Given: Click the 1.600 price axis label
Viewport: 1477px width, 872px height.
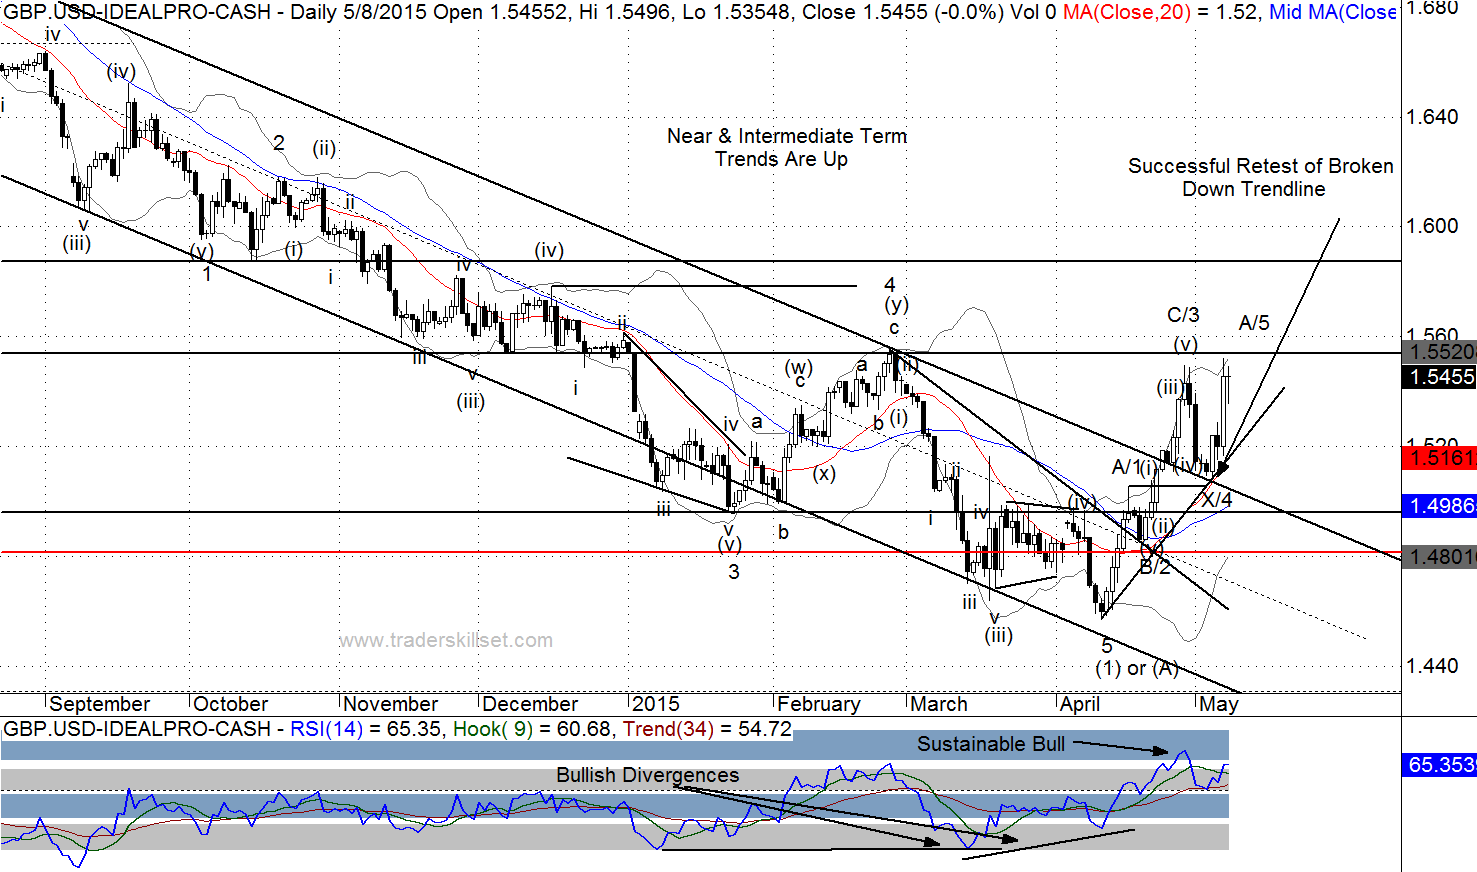Looking at the screenshot, I should (x=1432, y=226).
